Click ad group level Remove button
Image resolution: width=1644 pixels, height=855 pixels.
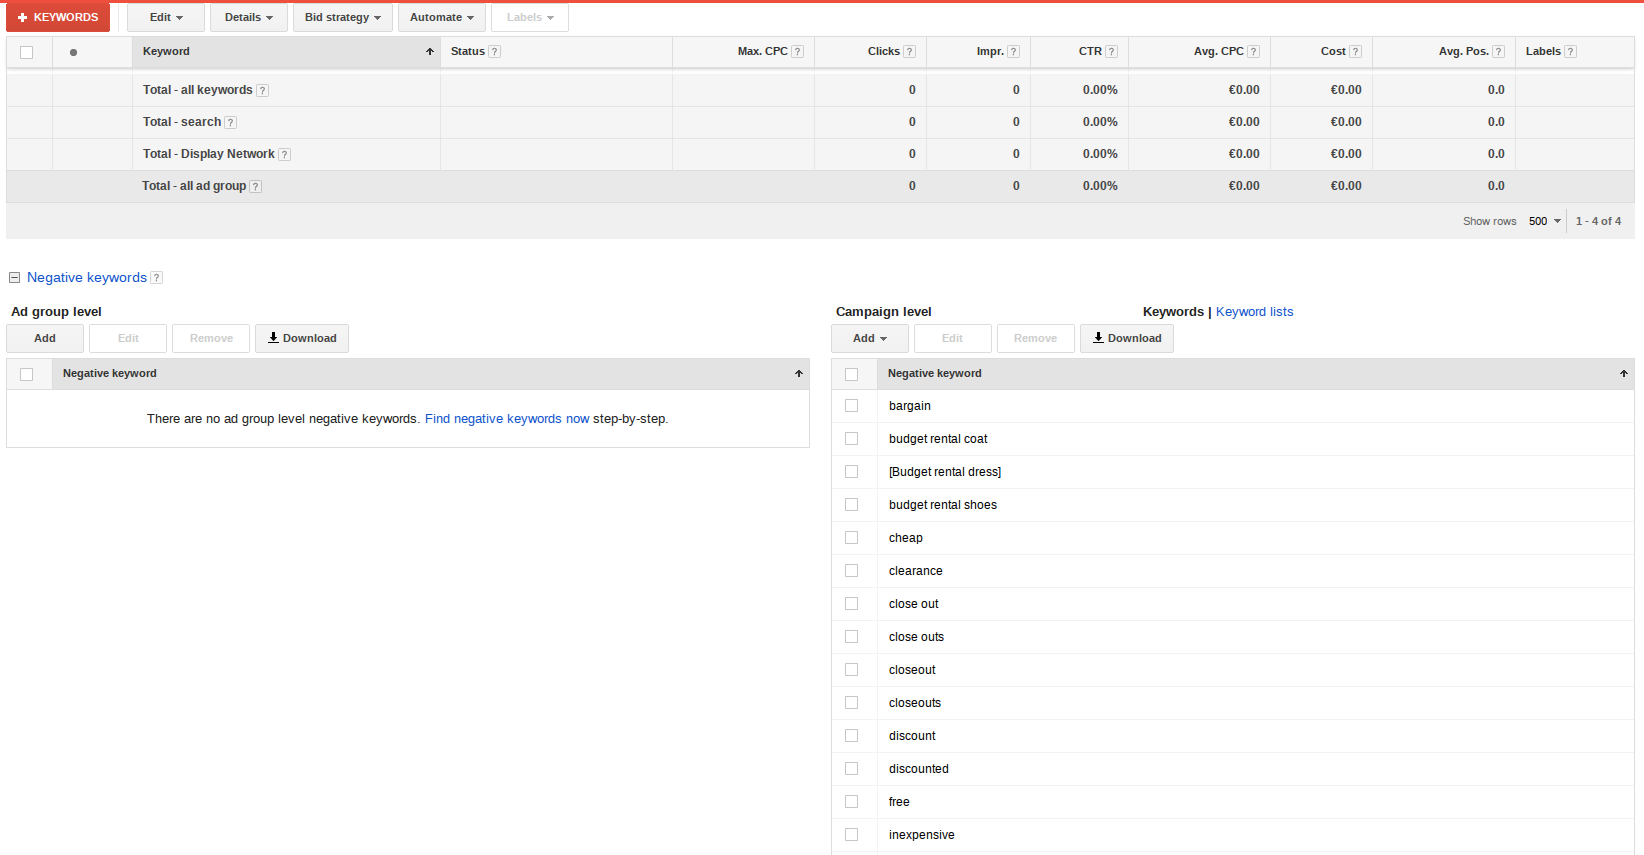click(x=211, y=339)
